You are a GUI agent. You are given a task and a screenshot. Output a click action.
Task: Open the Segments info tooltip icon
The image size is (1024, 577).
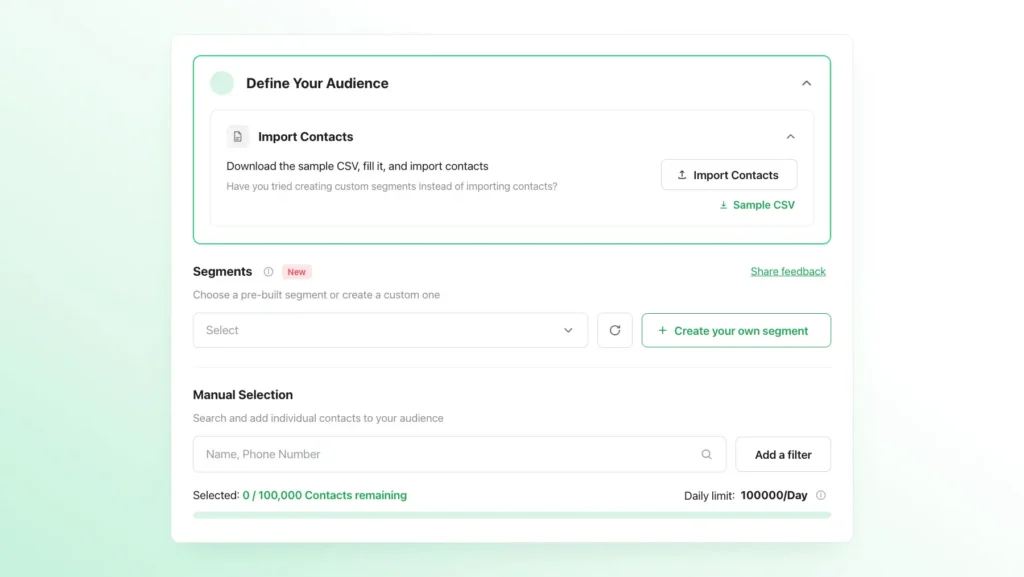268,272
